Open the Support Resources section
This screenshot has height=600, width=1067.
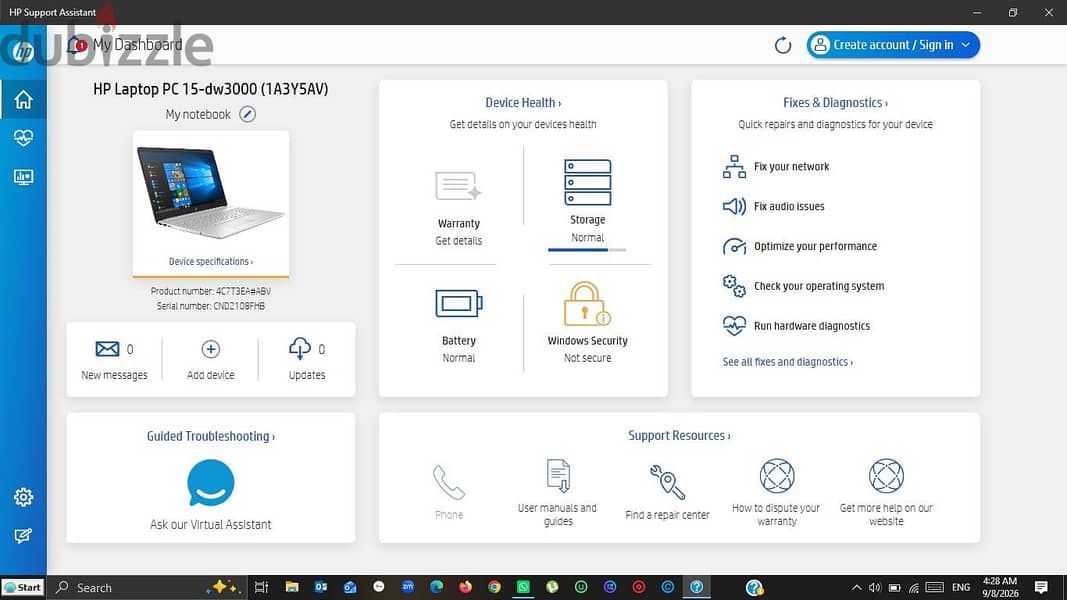click(x=679, y=435)
